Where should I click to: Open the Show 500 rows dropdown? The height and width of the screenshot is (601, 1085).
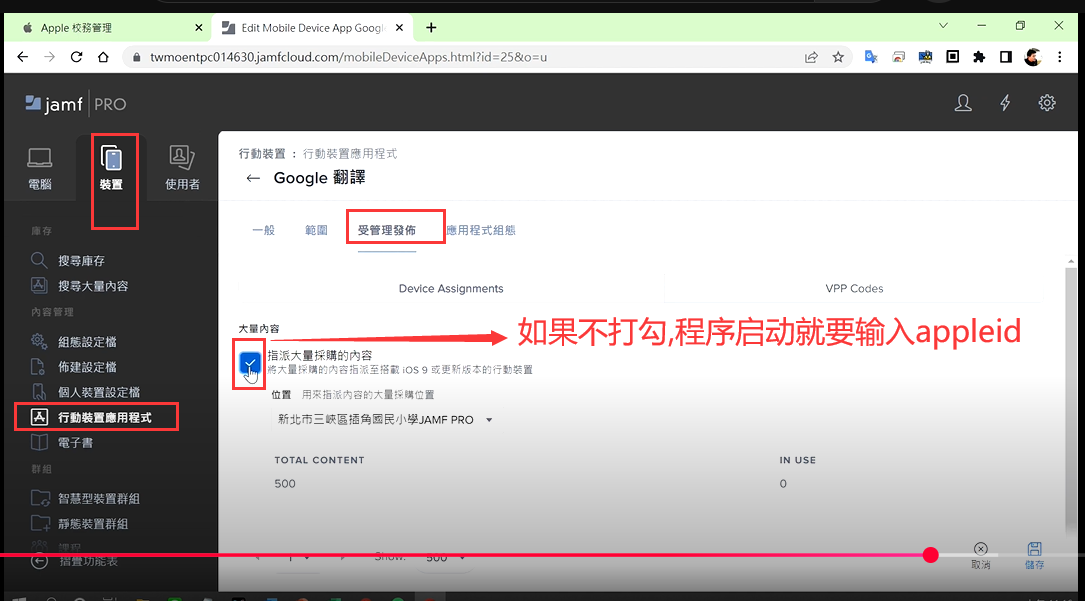coord(445,557)
